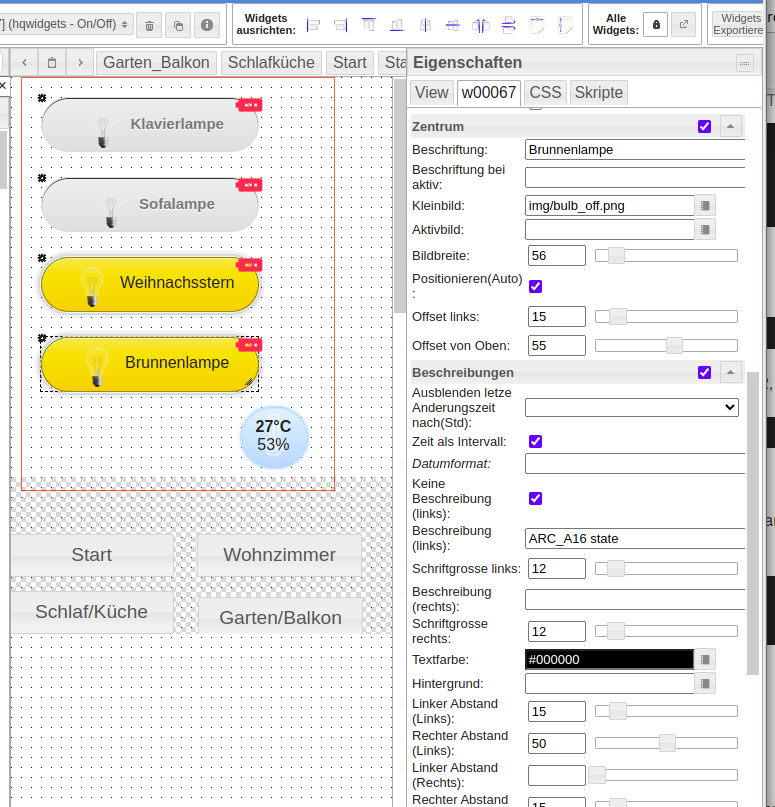Screen dimensions: 775x807
Task: Toggle the Zentrum group checkbox
Action: click(704, 127)
